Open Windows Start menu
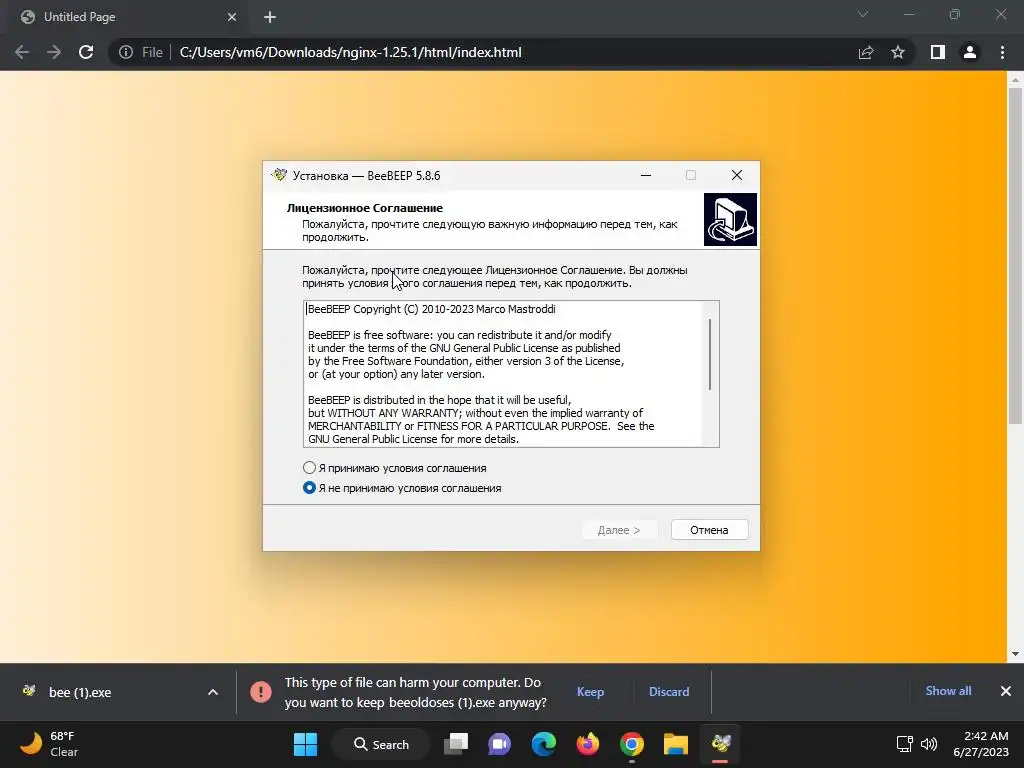 pyautogui.click(x=305, y=744)
